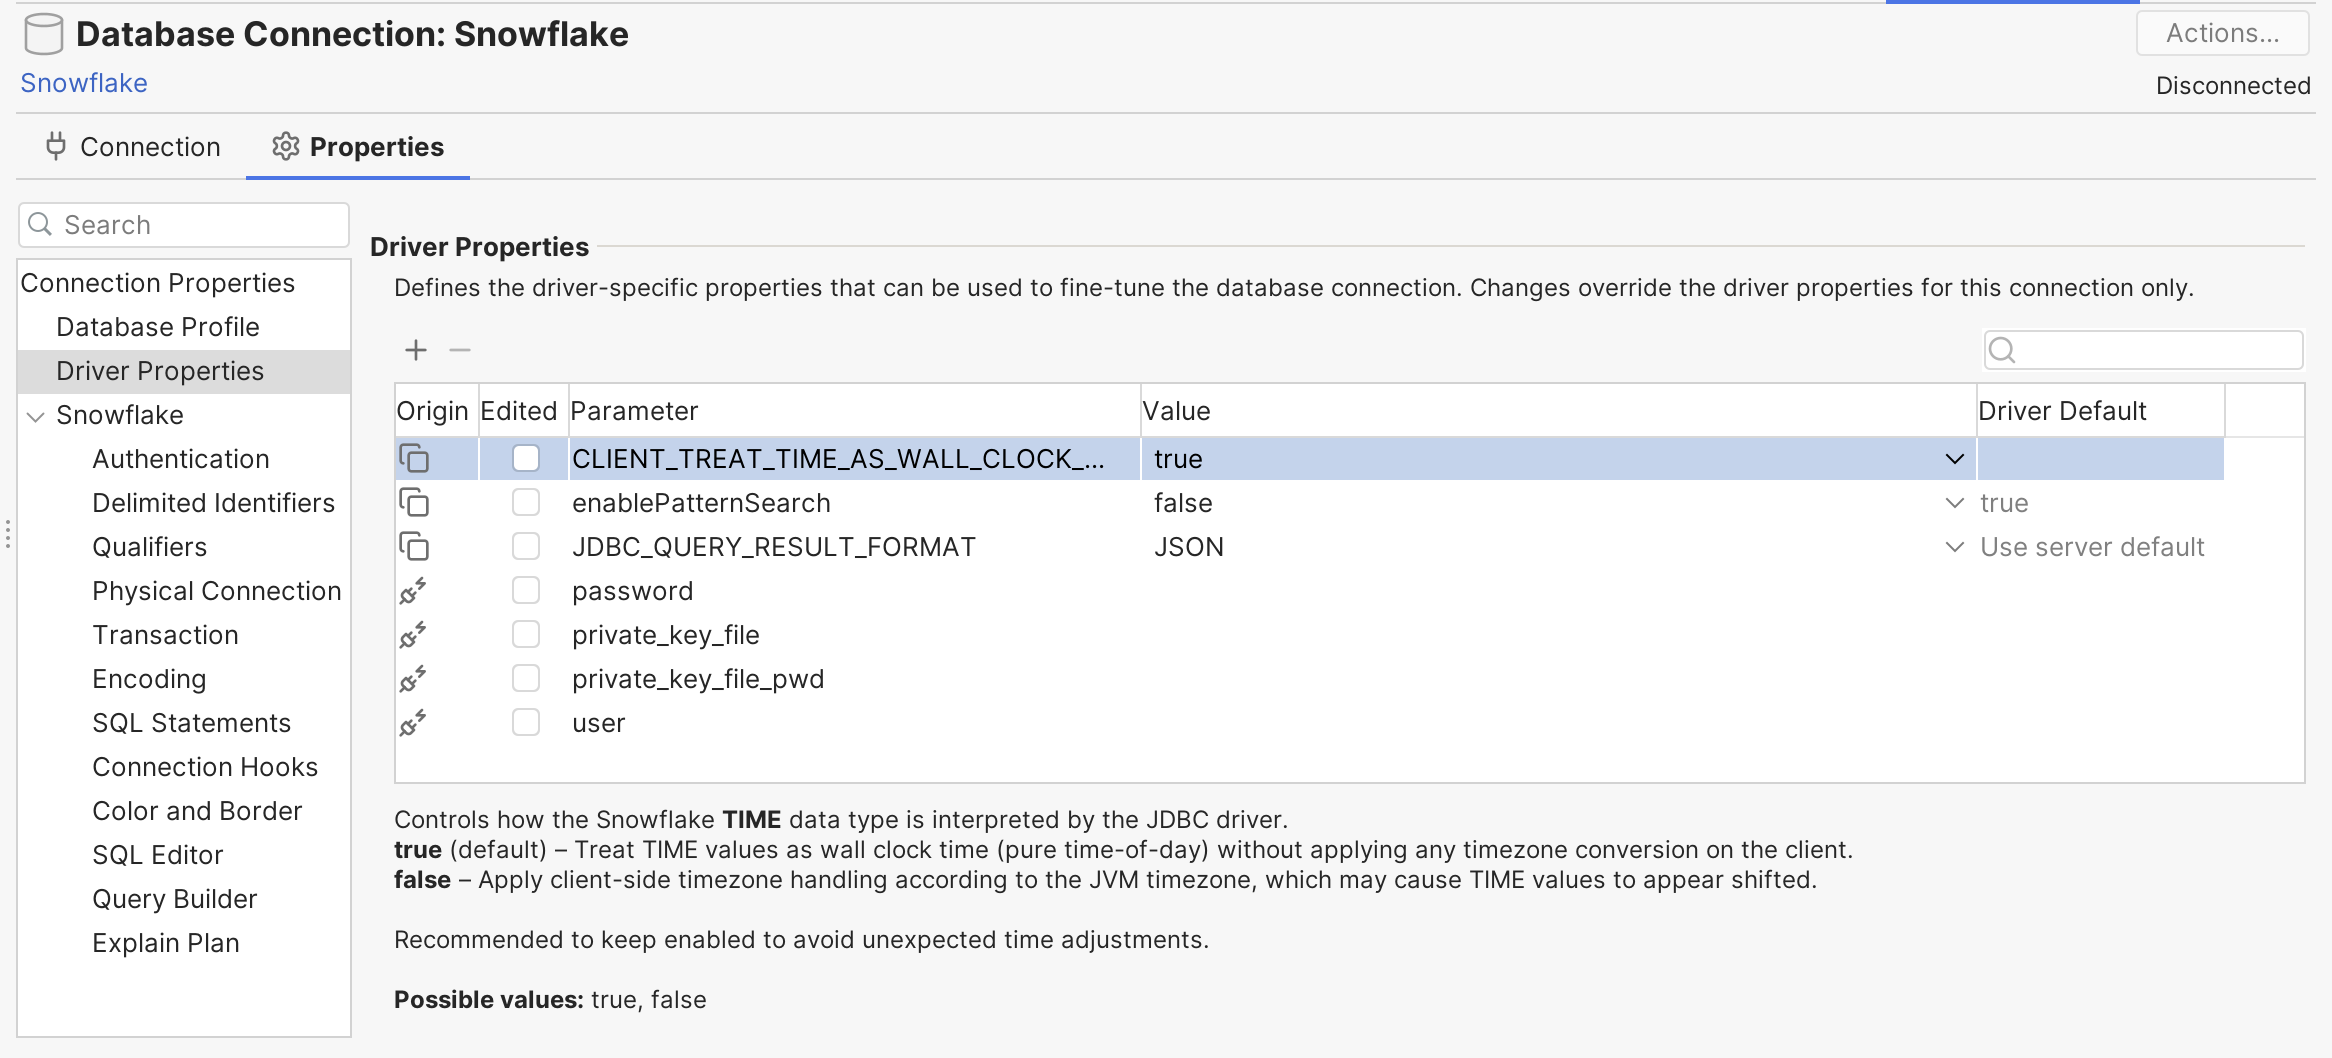Click the driver properties filter field

2144,350
